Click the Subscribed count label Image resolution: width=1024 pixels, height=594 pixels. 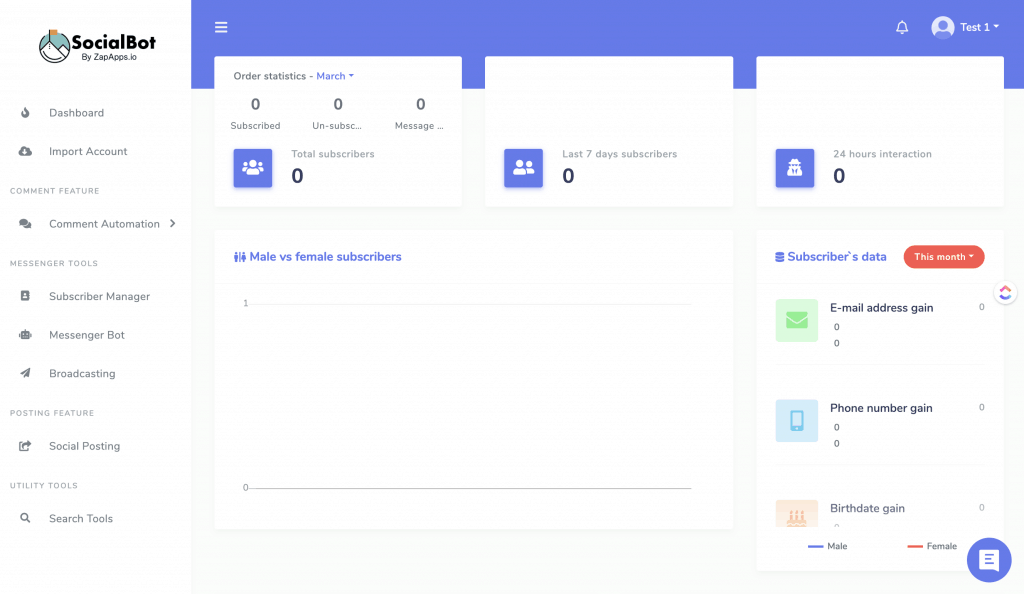click(x=255, y=126)
